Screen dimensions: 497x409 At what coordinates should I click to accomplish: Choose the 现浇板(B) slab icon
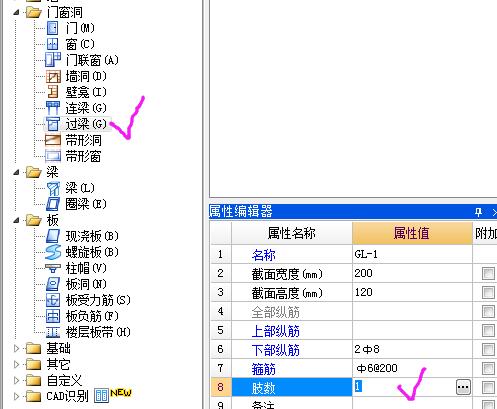(53, 236)
